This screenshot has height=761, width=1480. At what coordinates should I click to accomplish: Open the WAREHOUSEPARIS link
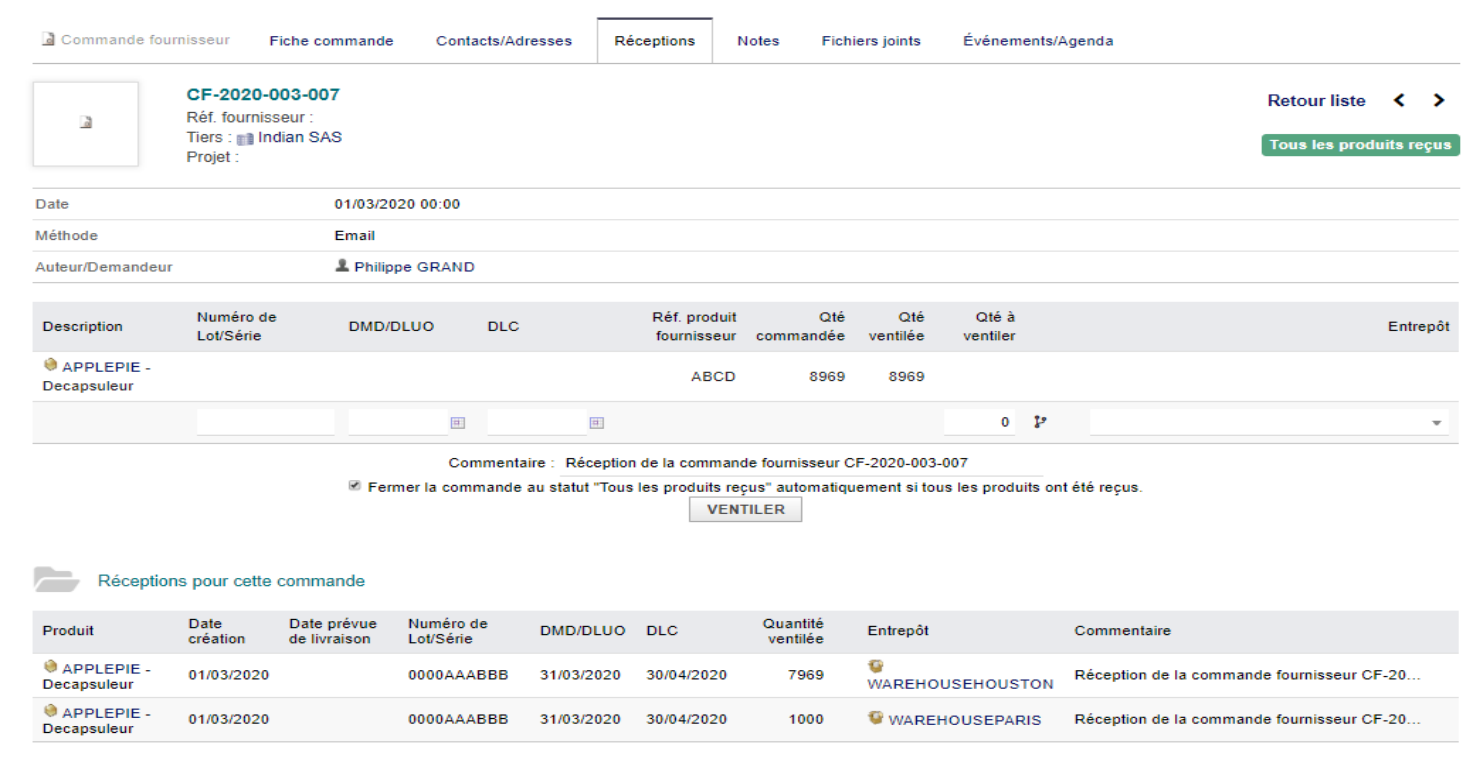(x=965, y=719)
